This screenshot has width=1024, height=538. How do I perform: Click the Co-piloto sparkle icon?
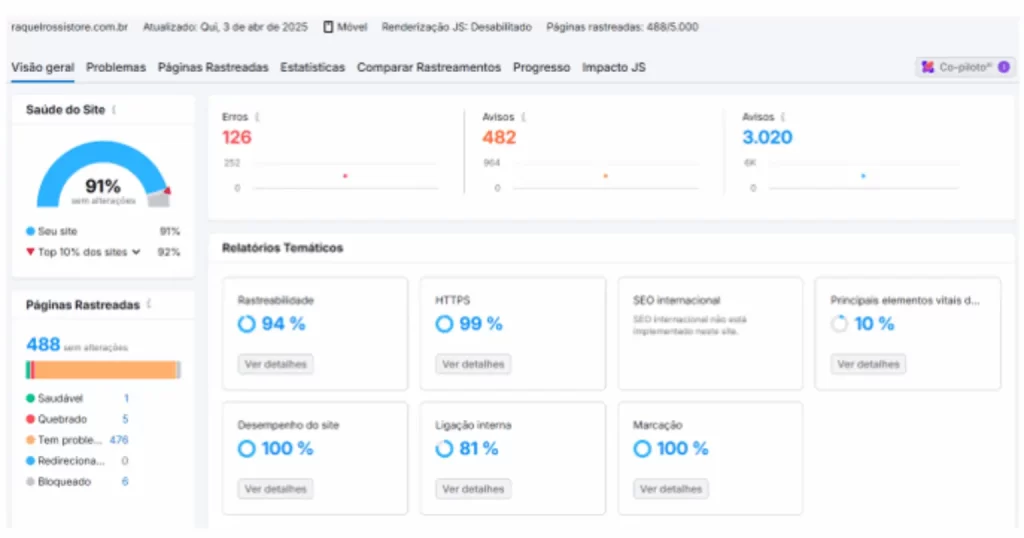pos(927,67)
